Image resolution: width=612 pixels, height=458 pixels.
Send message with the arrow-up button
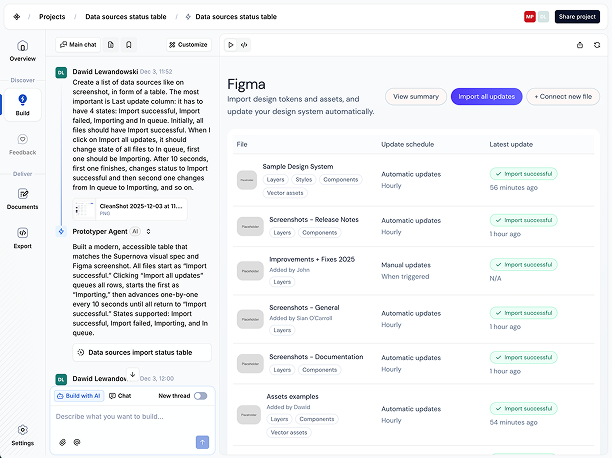tap(202, 442)
